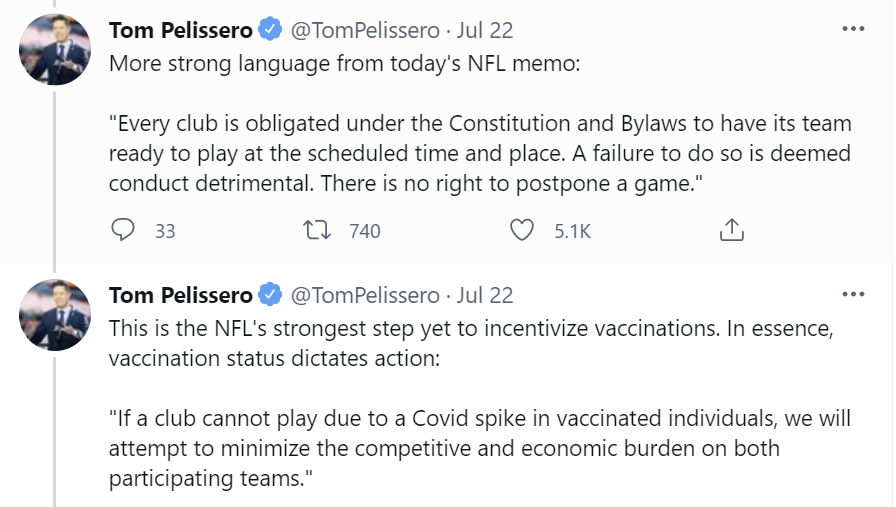Click the 33 replies count

[165, 231]
